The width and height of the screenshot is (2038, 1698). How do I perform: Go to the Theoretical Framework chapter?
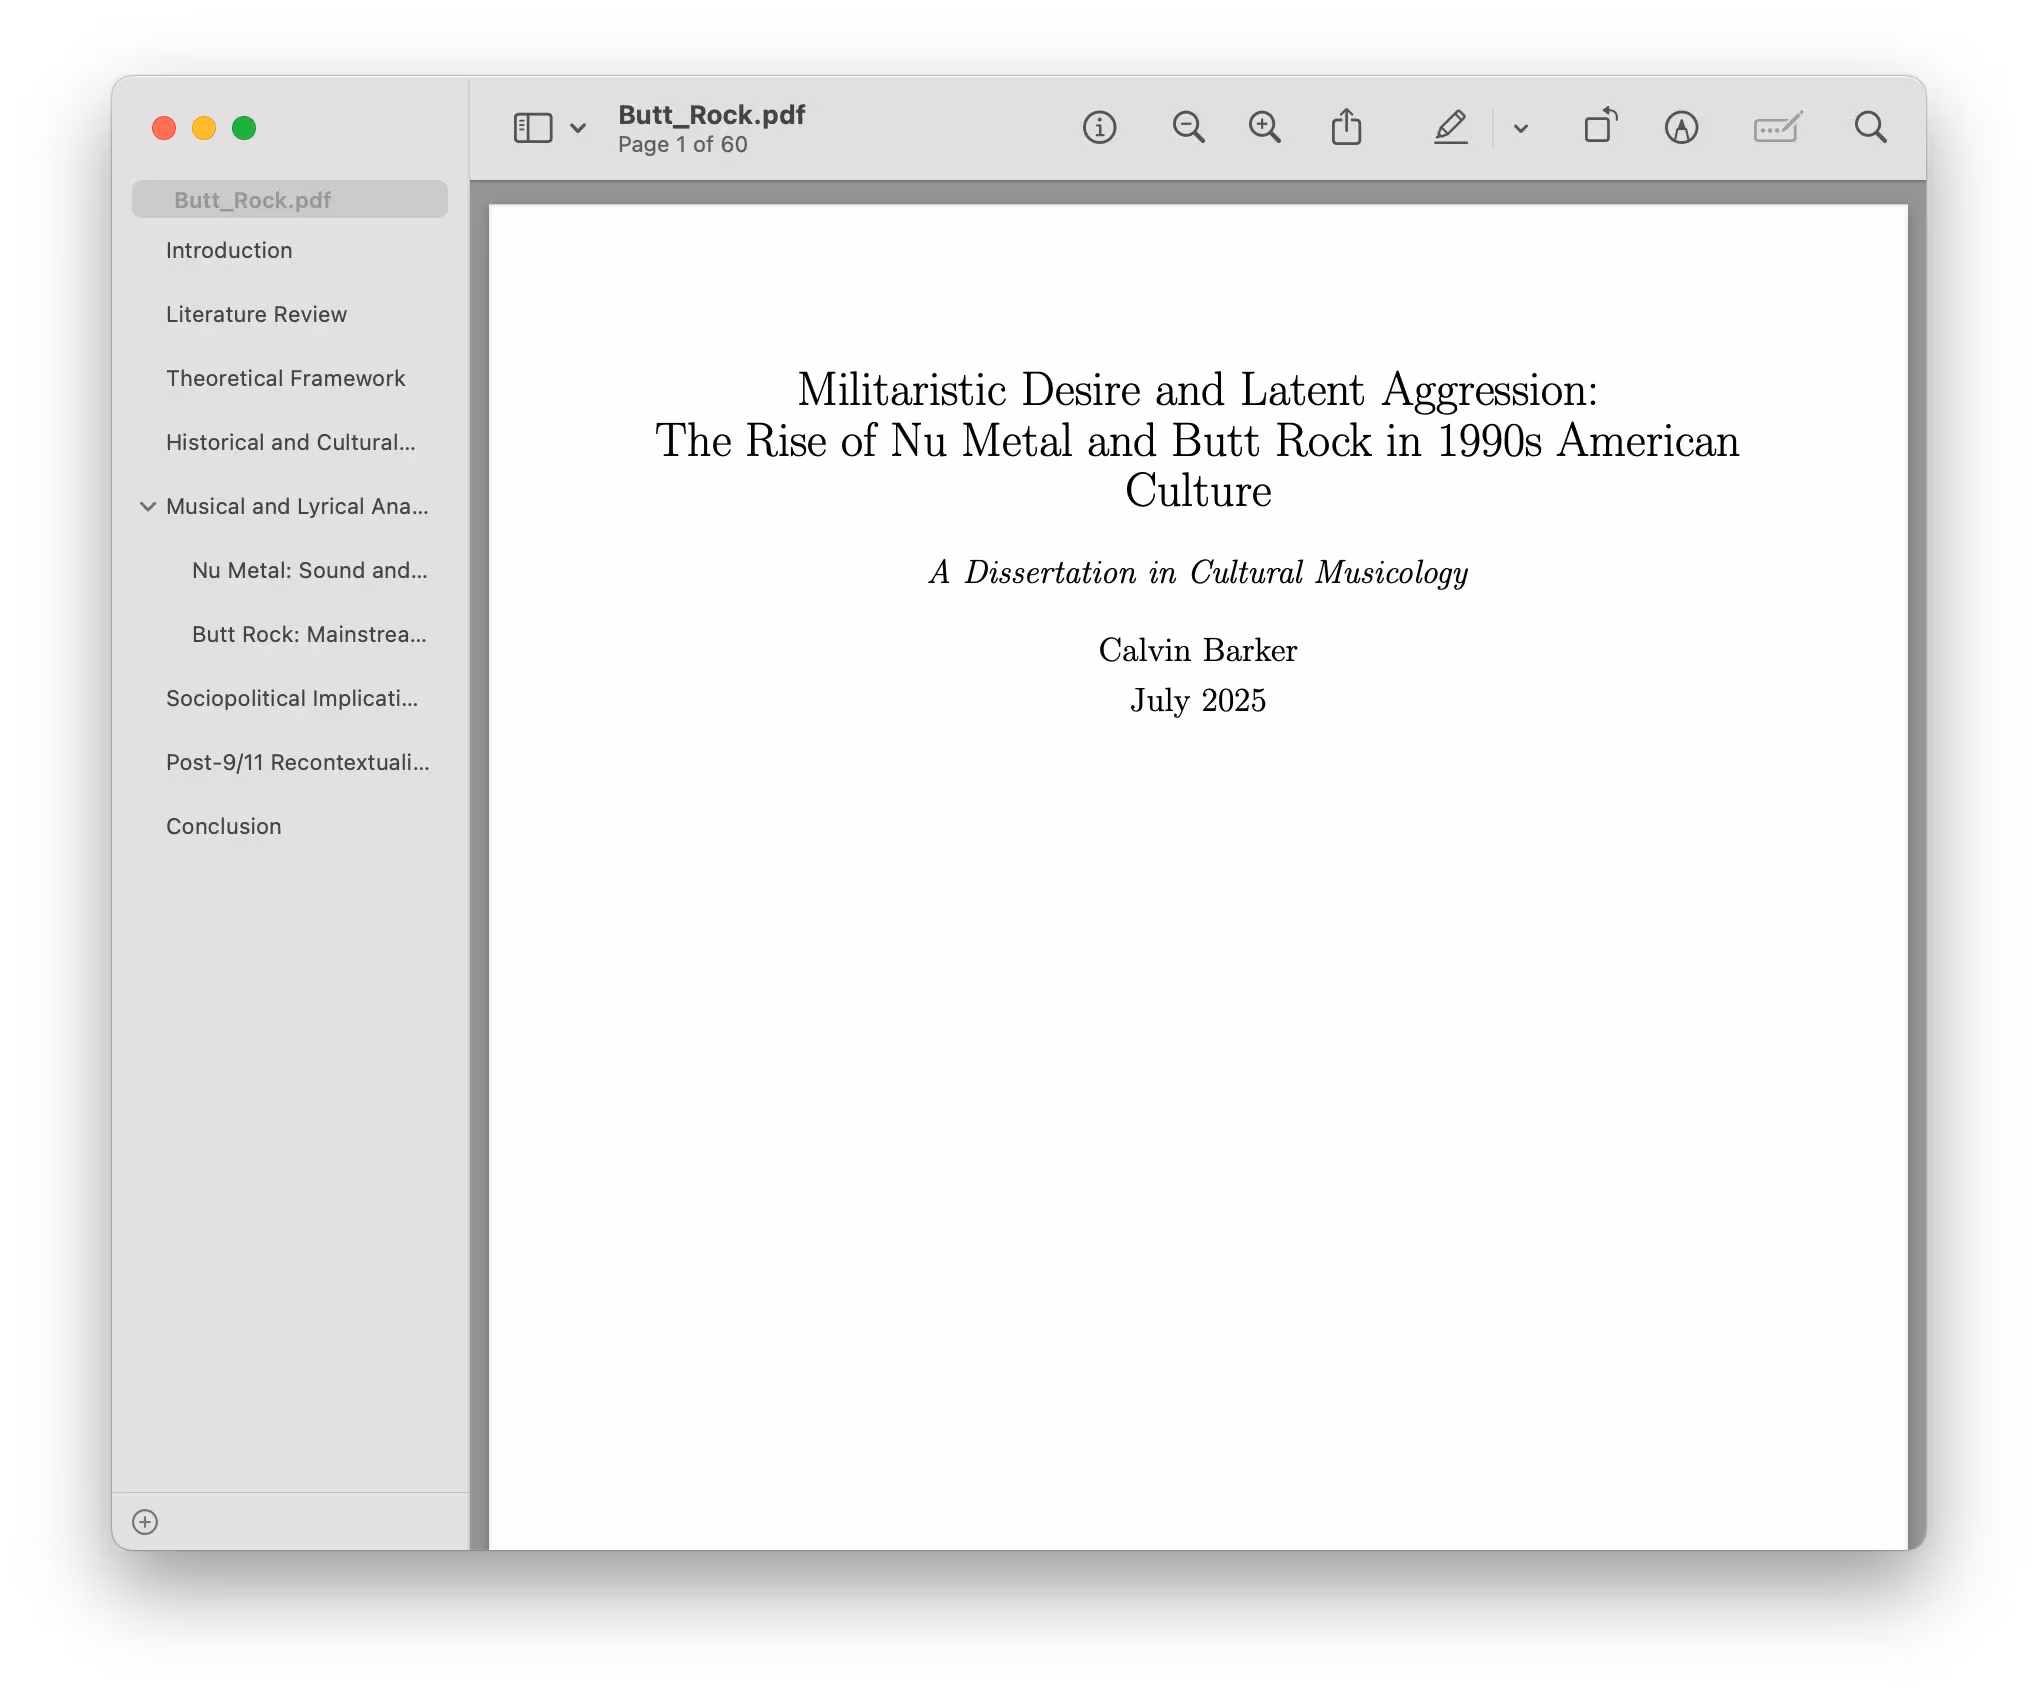point(286,378)
